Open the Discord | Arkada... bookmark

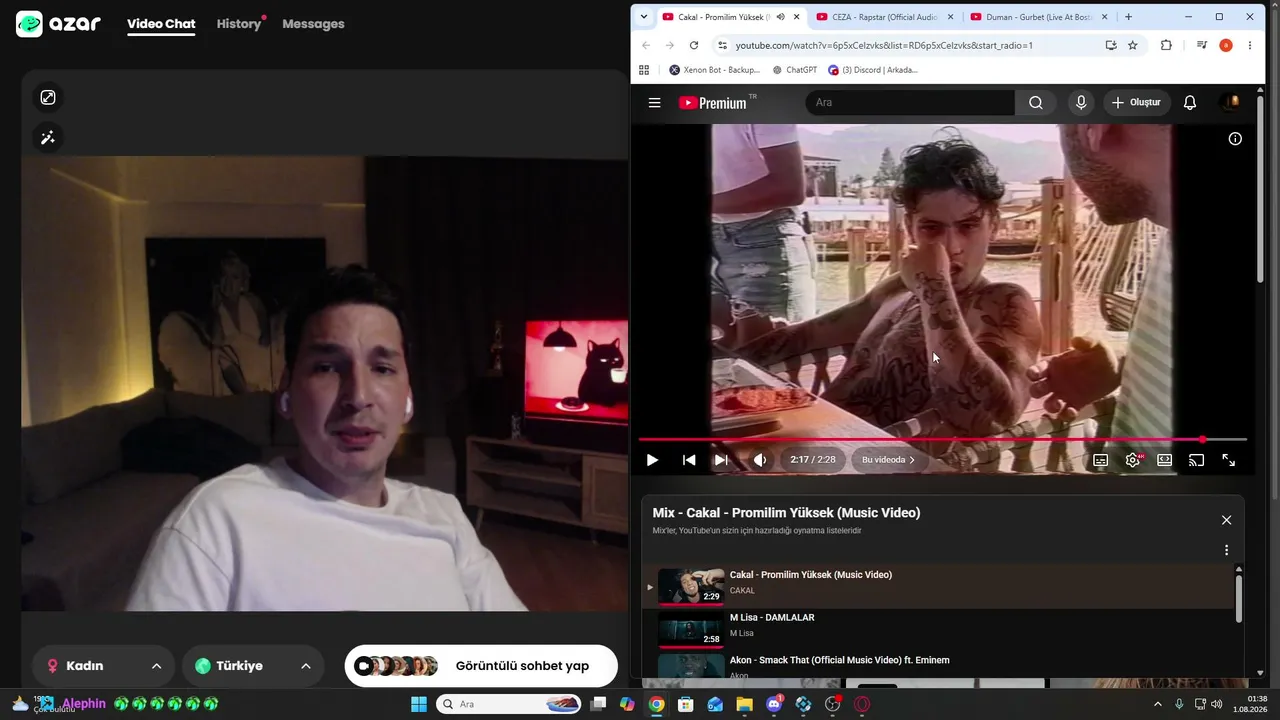873,70
